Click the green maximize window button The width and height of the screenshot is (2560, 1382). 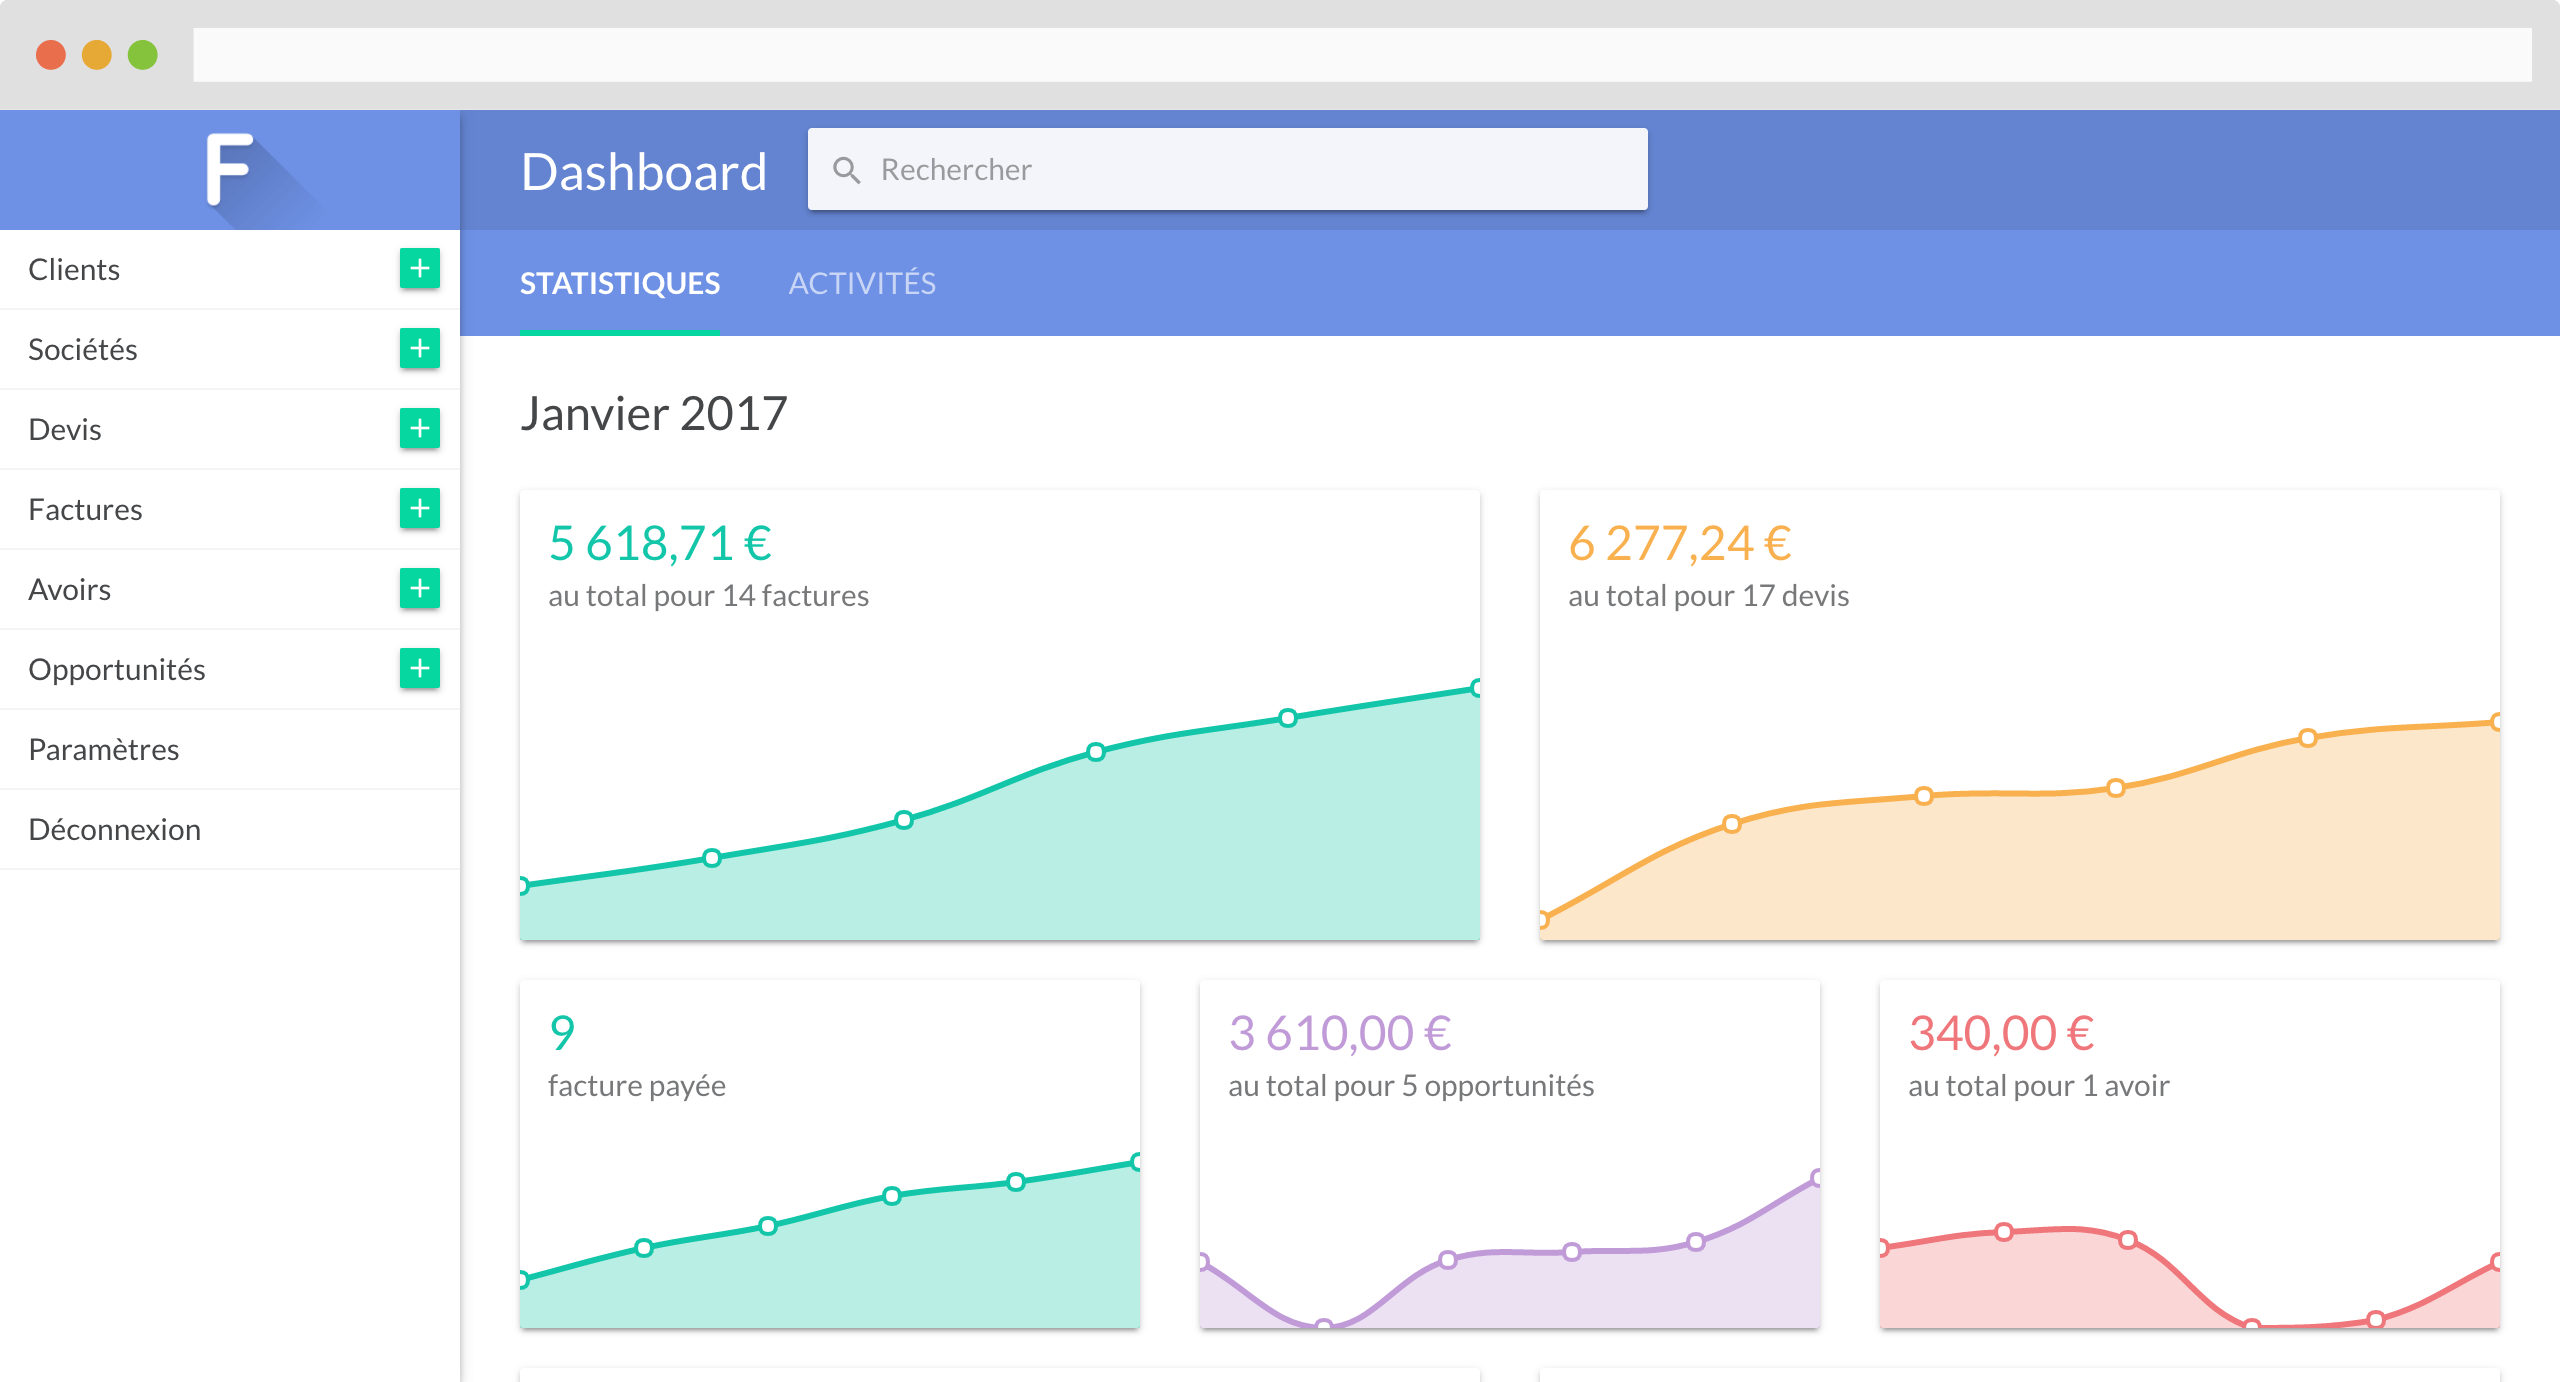click(143, 55)
